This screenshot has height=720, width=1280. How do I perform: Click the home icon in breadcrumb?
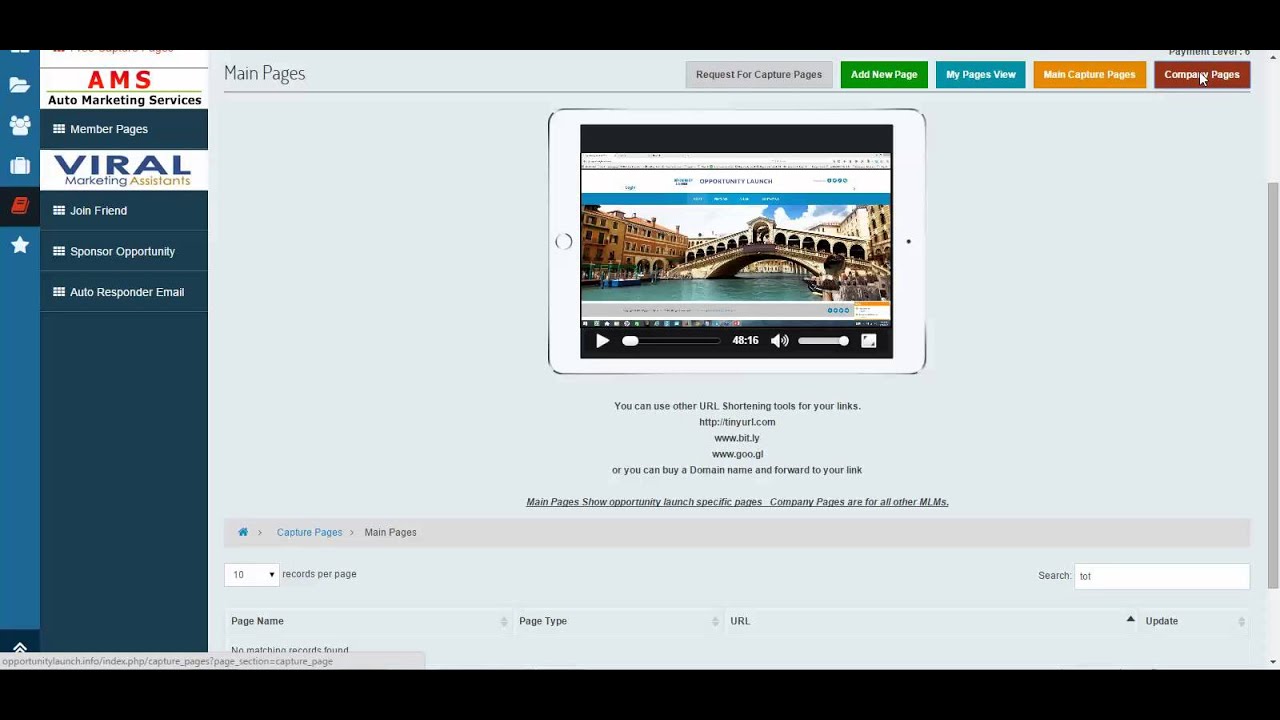[243, 532]
